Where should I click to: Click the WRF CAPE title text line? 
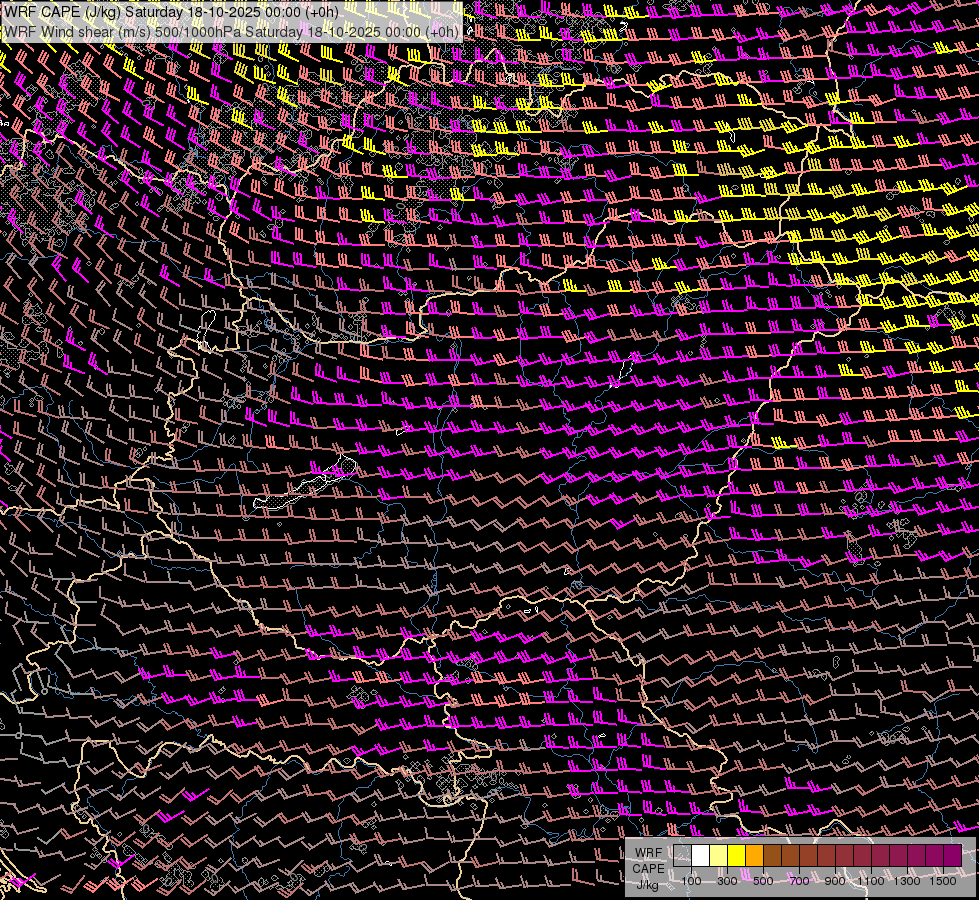pos(171,12)
